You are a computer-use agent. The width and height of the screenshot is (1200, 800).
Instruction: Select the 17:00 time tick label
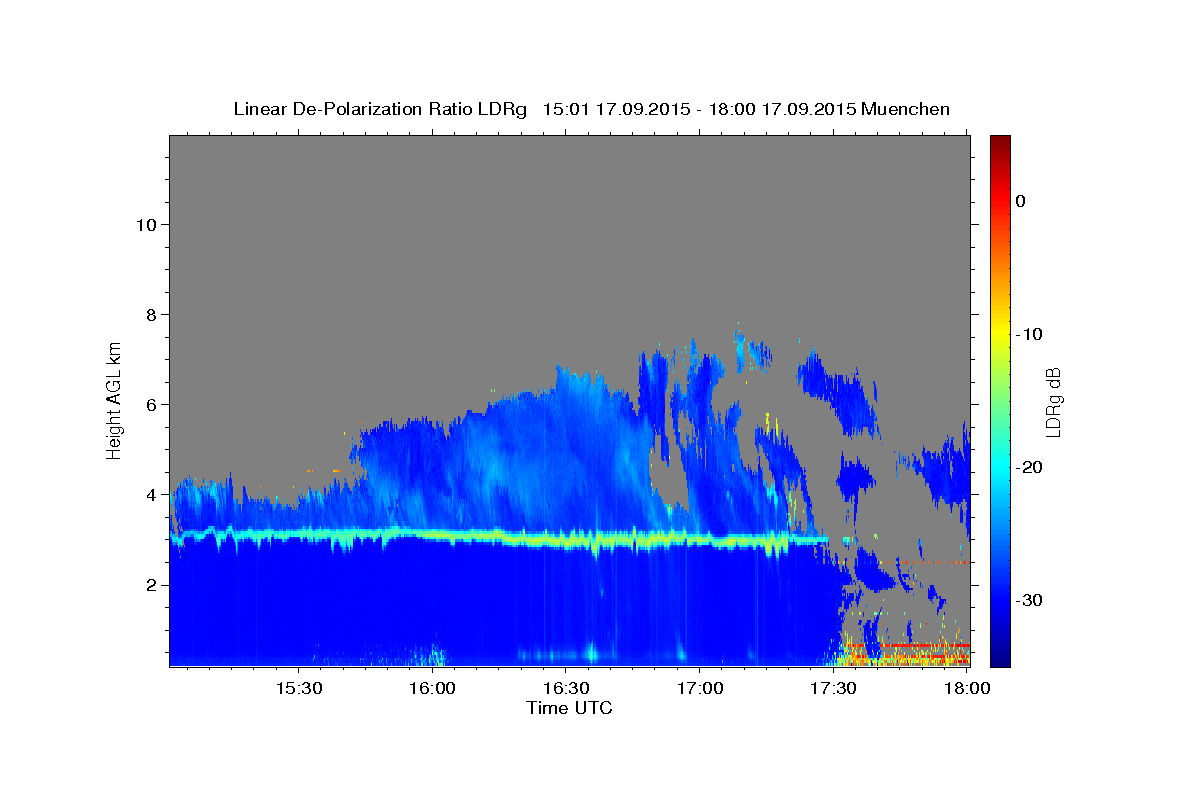click(699, 688)
